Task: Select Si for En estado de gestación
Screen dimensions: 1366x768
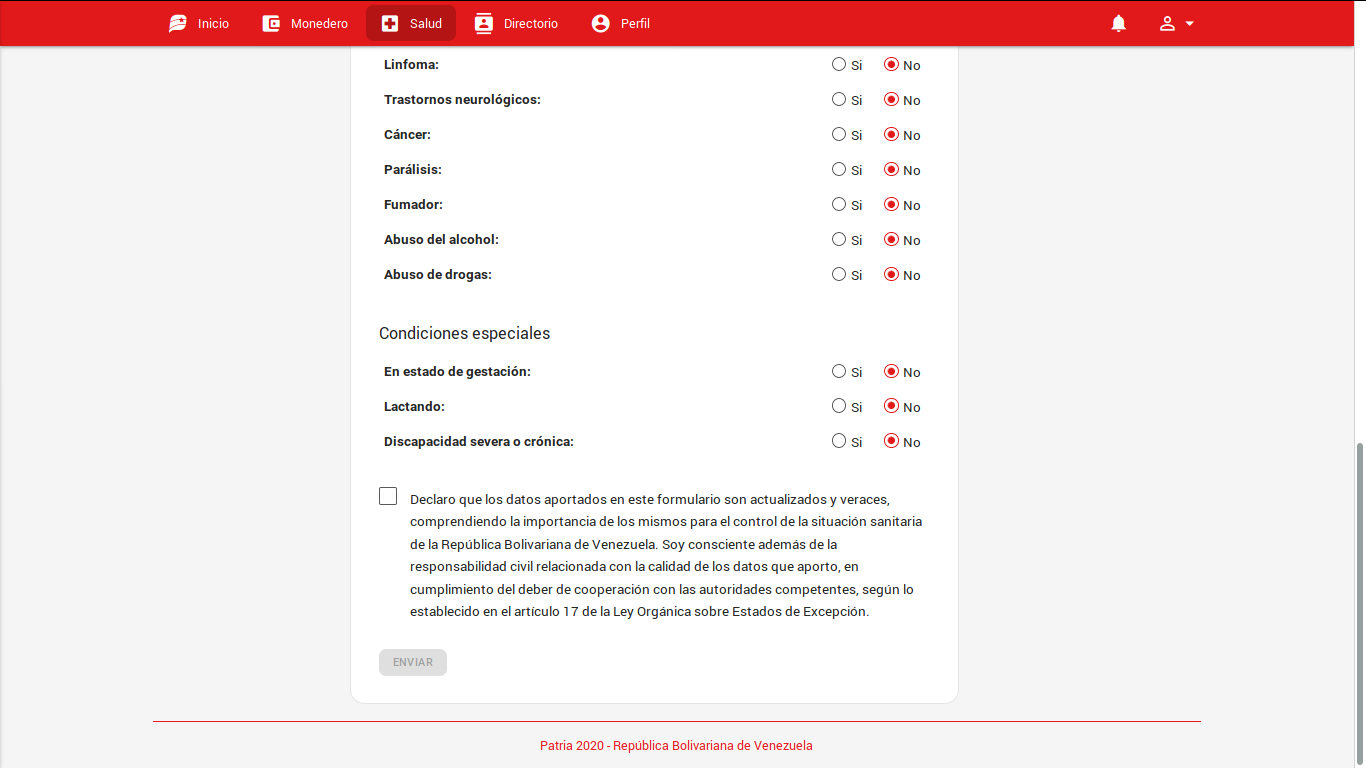Action: tap(839, 371)
